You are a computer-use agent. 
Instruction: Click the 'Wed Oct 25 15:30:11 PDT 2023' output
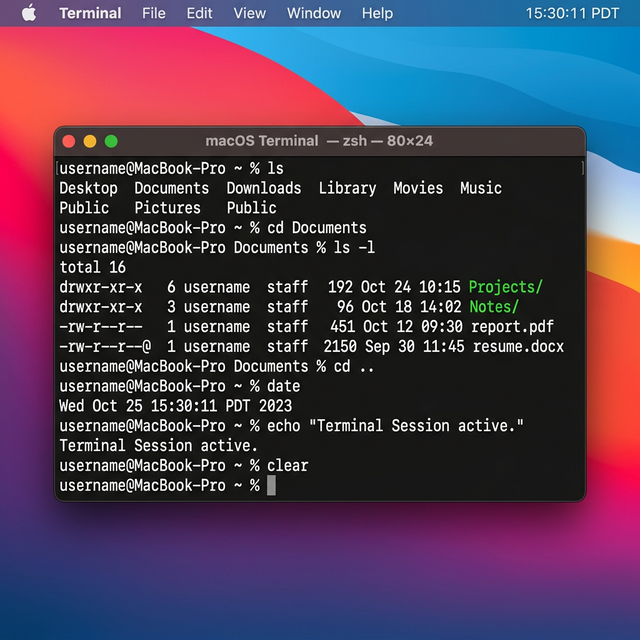click(176, 406)
